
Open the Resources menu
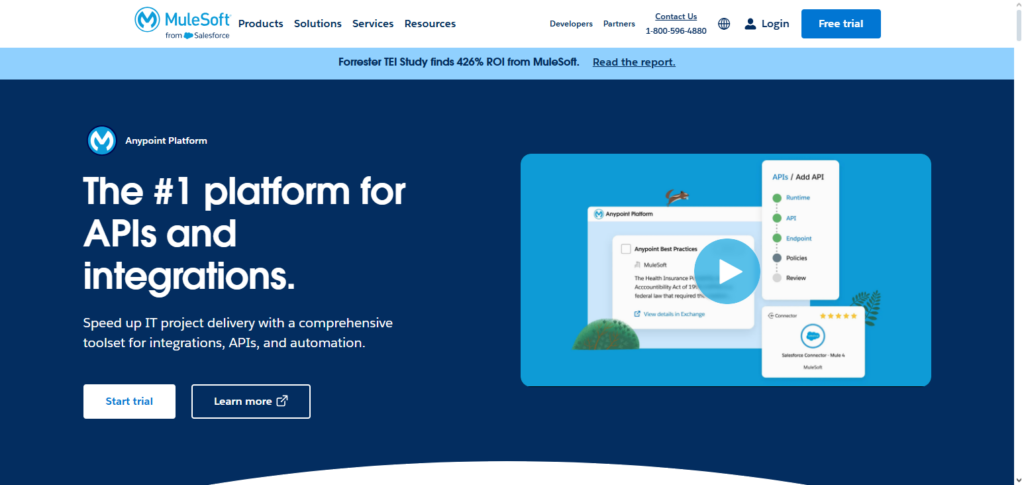pyautogui.click(x=430, y=23)
